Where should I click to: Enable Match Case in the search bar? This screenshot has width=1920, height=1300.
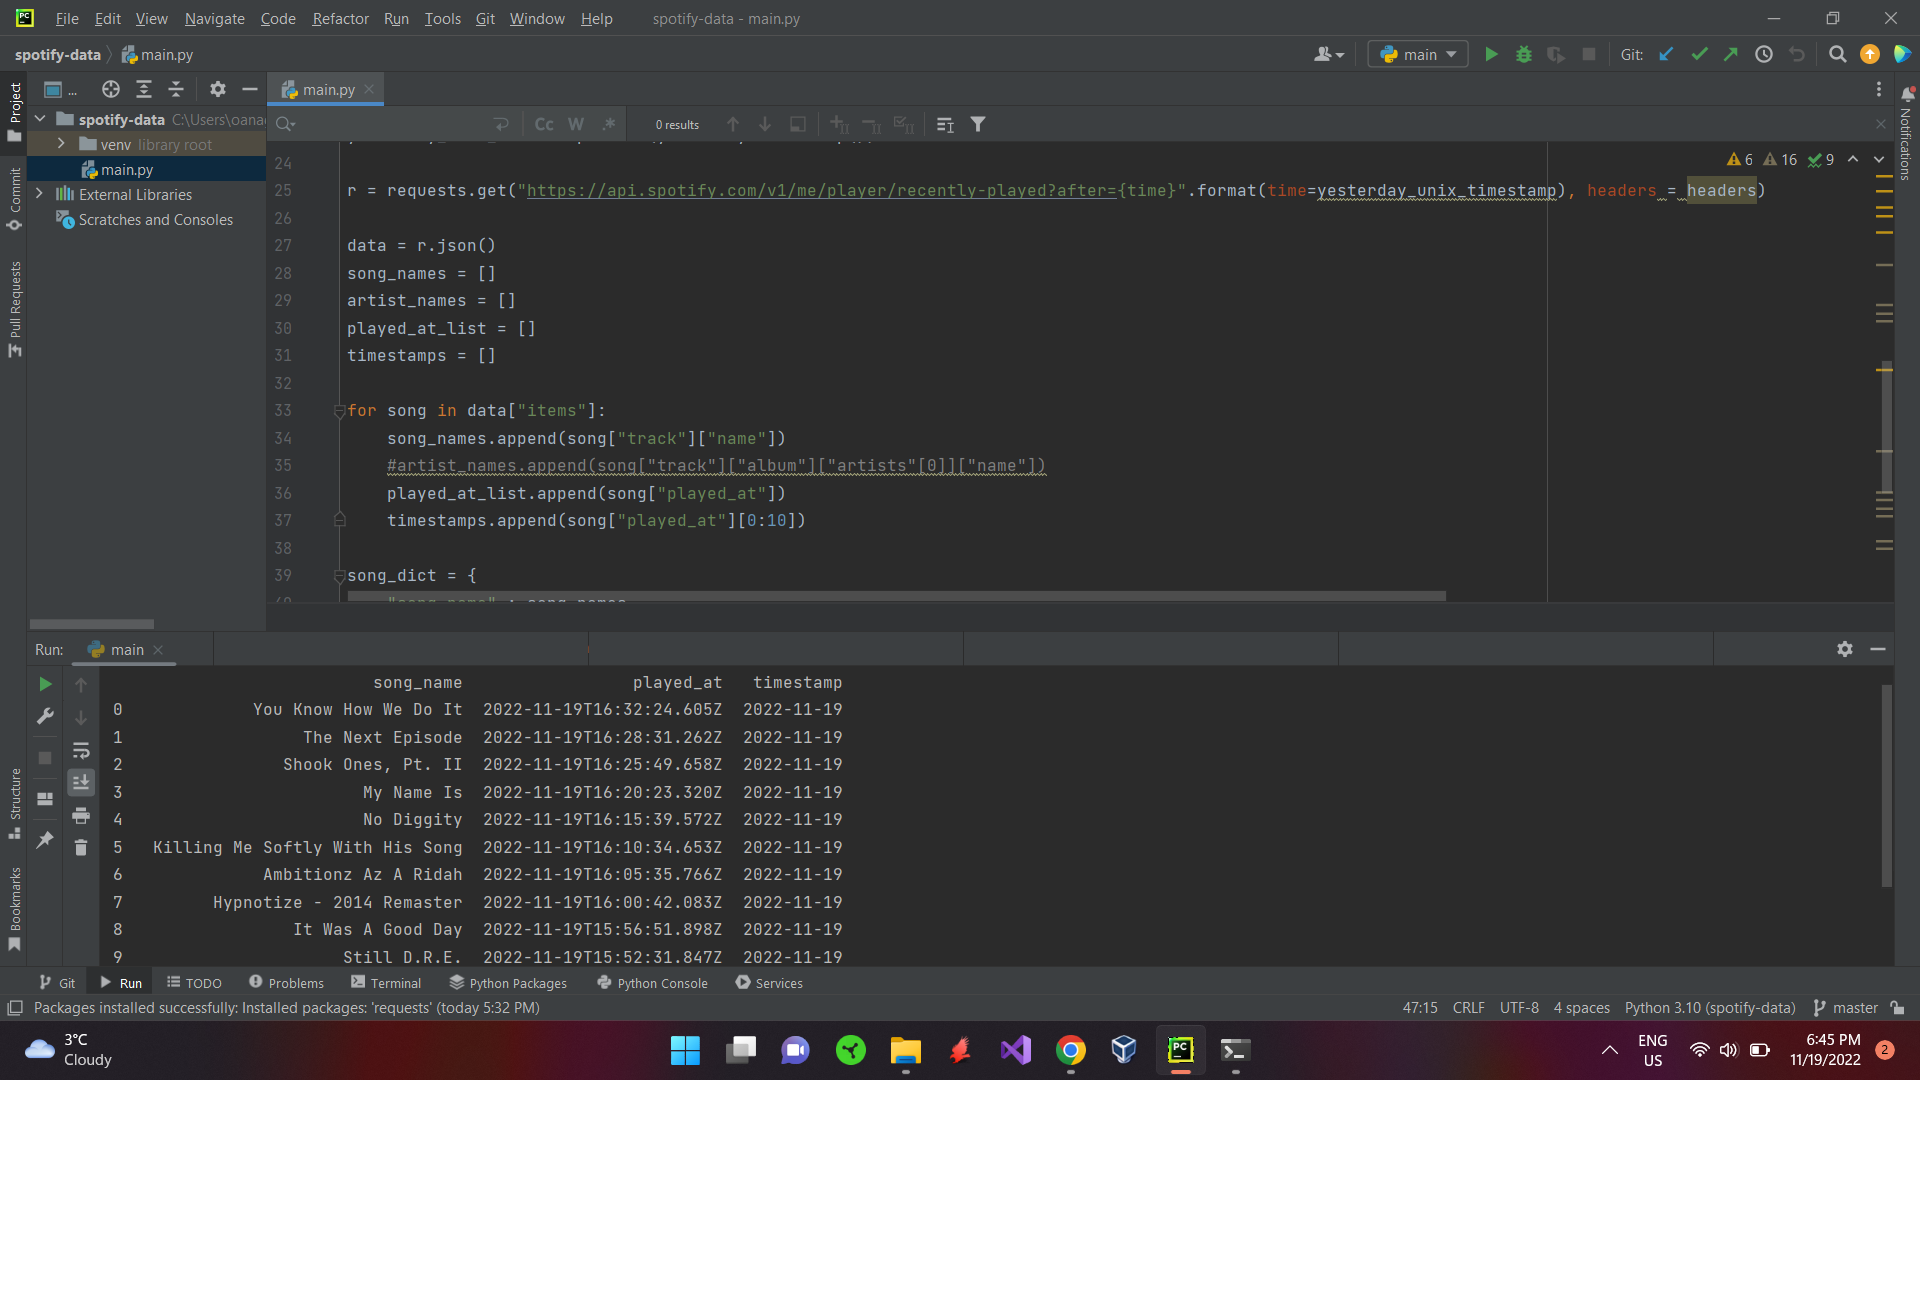pos(543,124)
